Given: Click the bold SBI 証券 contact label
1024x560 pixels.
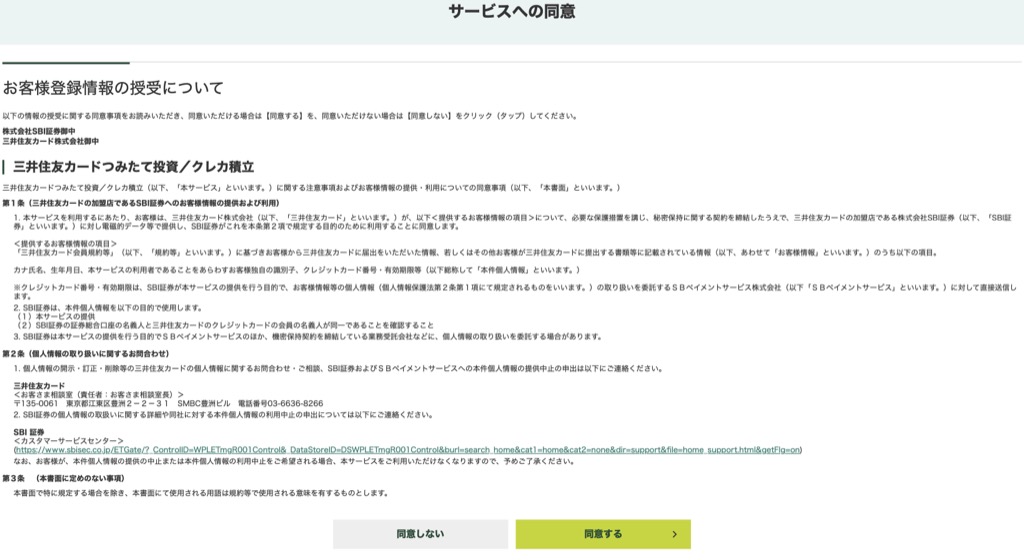Looking at the screenshot, I should pyautogui.click(x=29, y=432).
